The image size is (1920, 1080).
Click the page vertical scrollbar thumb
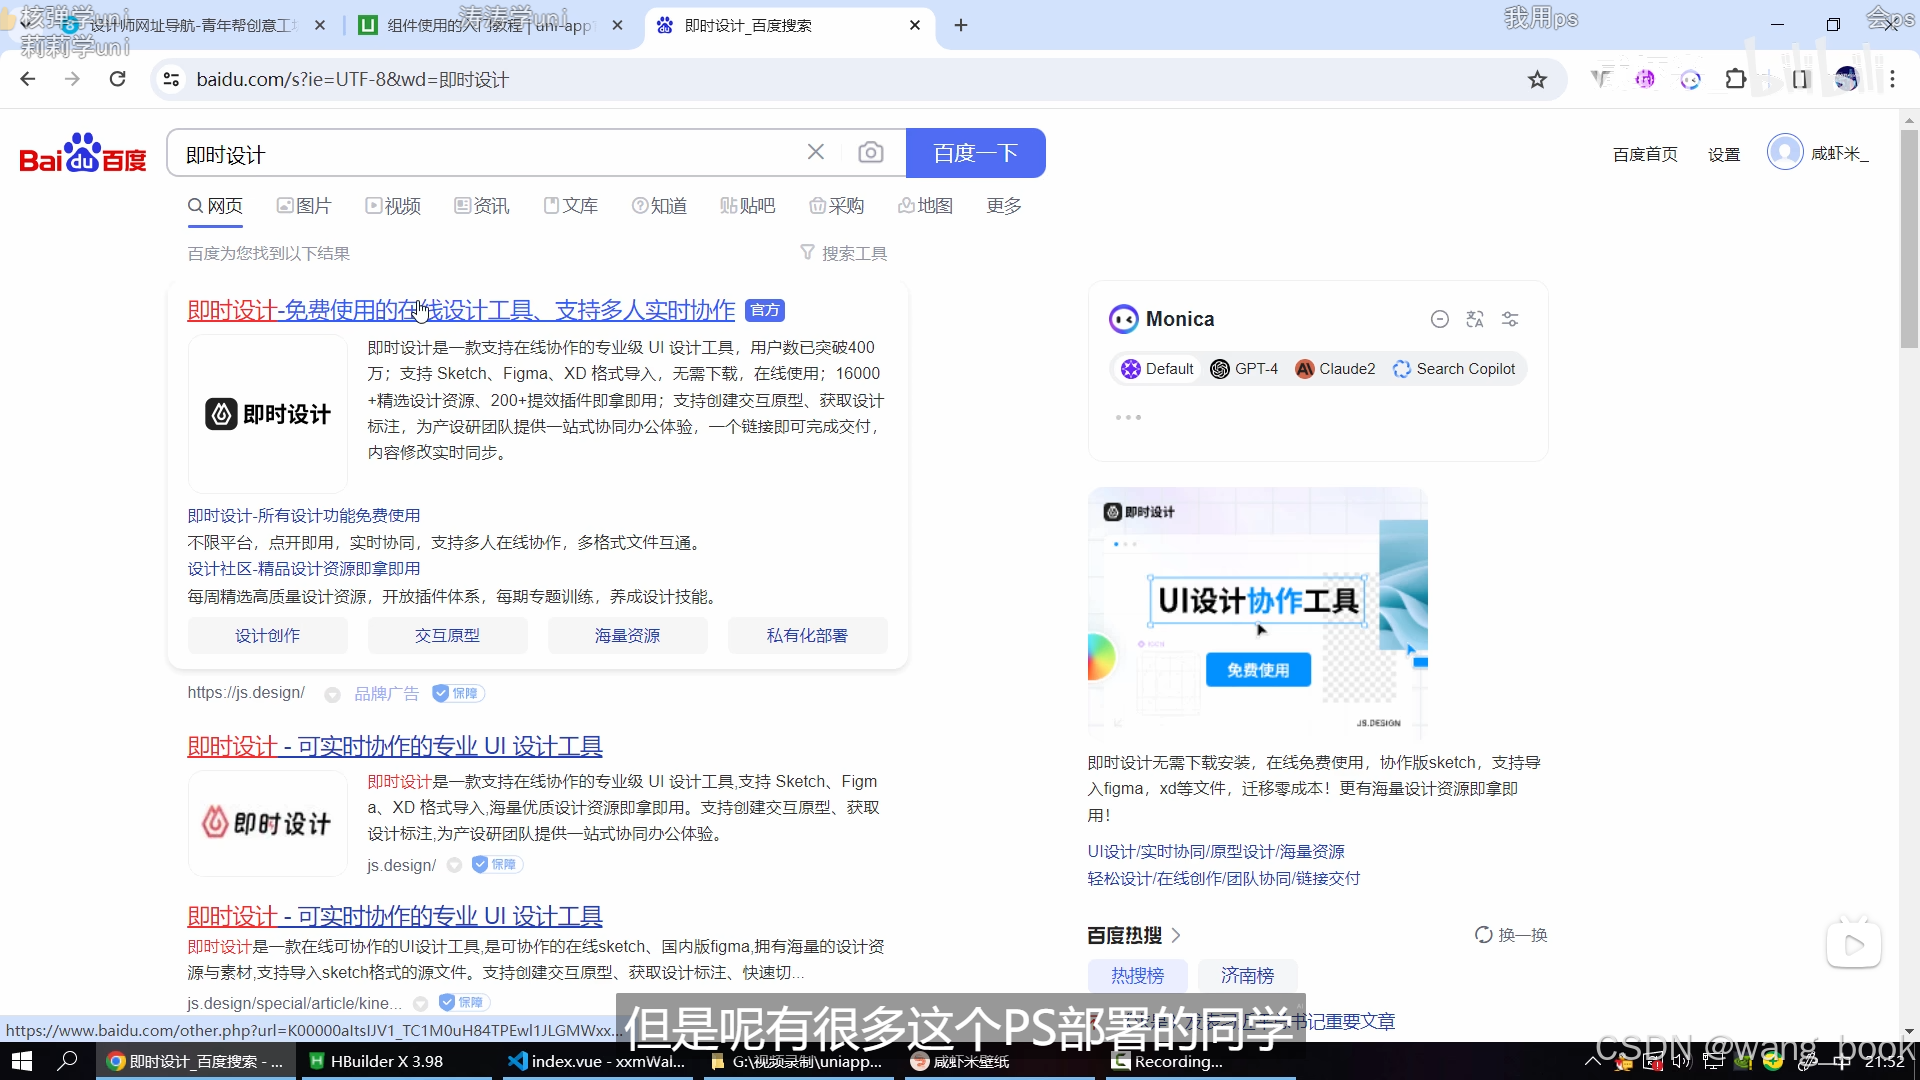click(x=1909, y=238)
